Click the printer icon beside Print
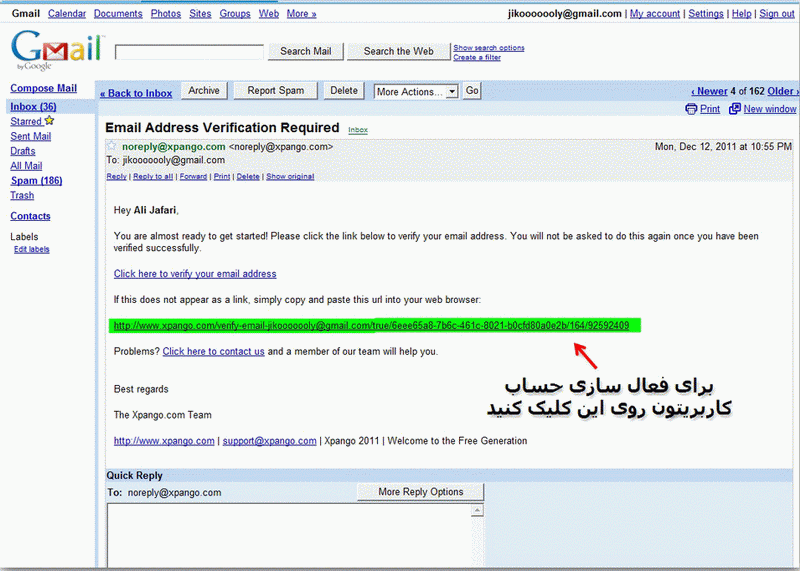Image resolution: width=800 pixels, height=571 pixels. point(691,109)
